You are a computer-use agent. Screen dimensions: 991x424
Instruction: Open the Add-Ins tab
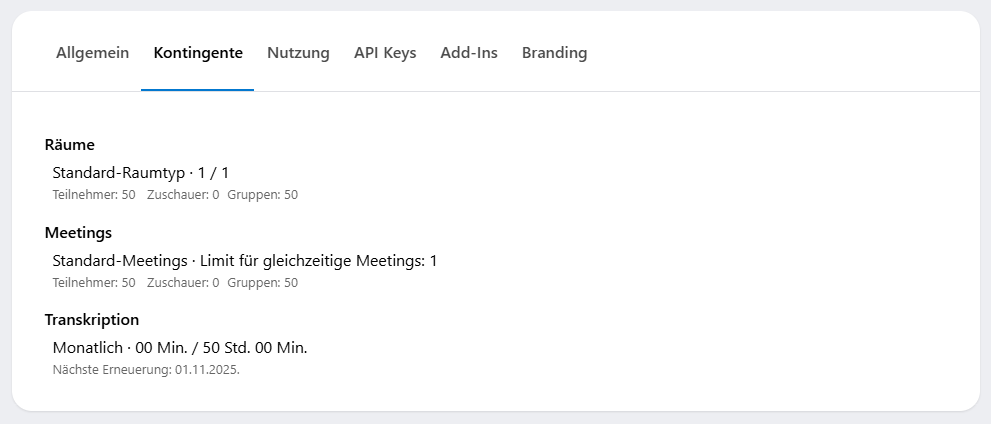click(x=469, y=53)
